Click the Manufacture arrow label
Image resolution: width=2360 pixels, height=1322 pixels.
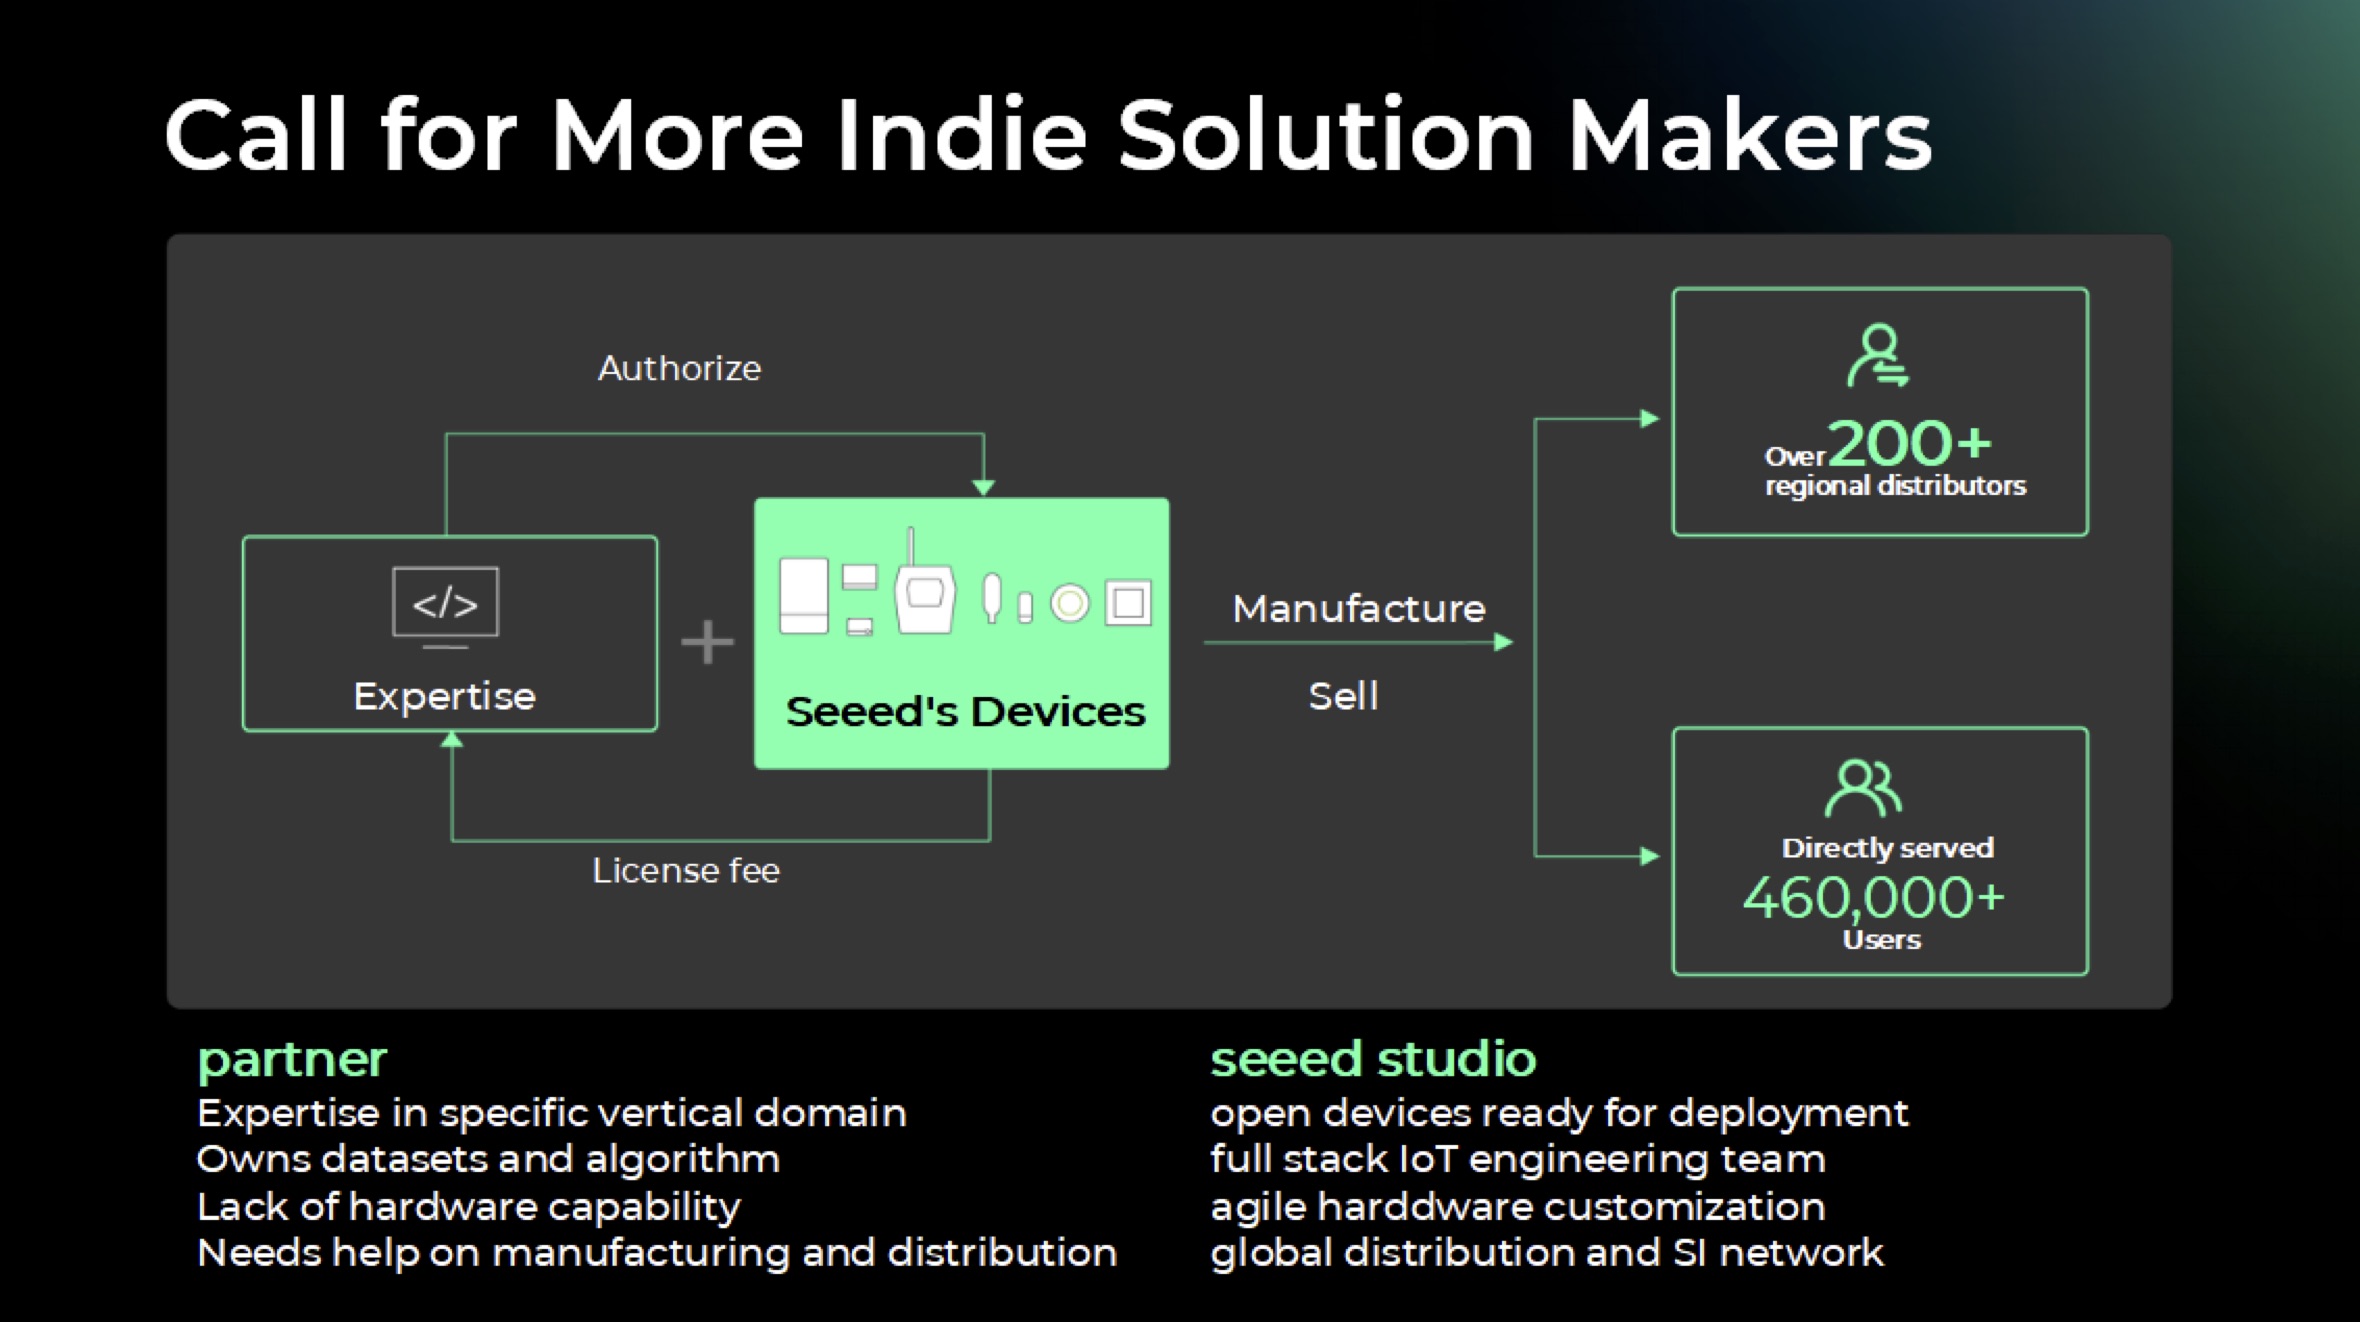(1359, 609)
